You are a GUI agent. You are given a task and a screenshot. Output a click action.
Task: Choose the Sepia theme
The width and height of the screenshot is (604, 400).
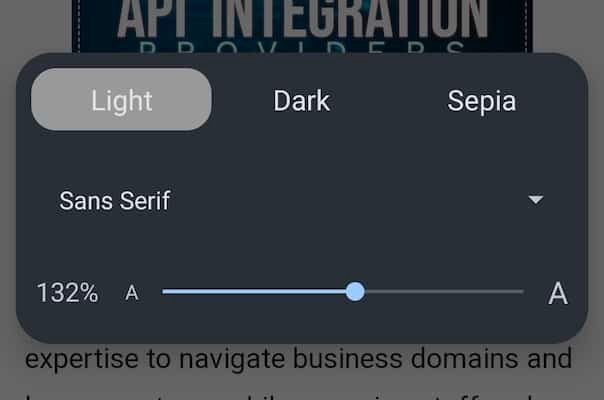(x=482, y=100)
